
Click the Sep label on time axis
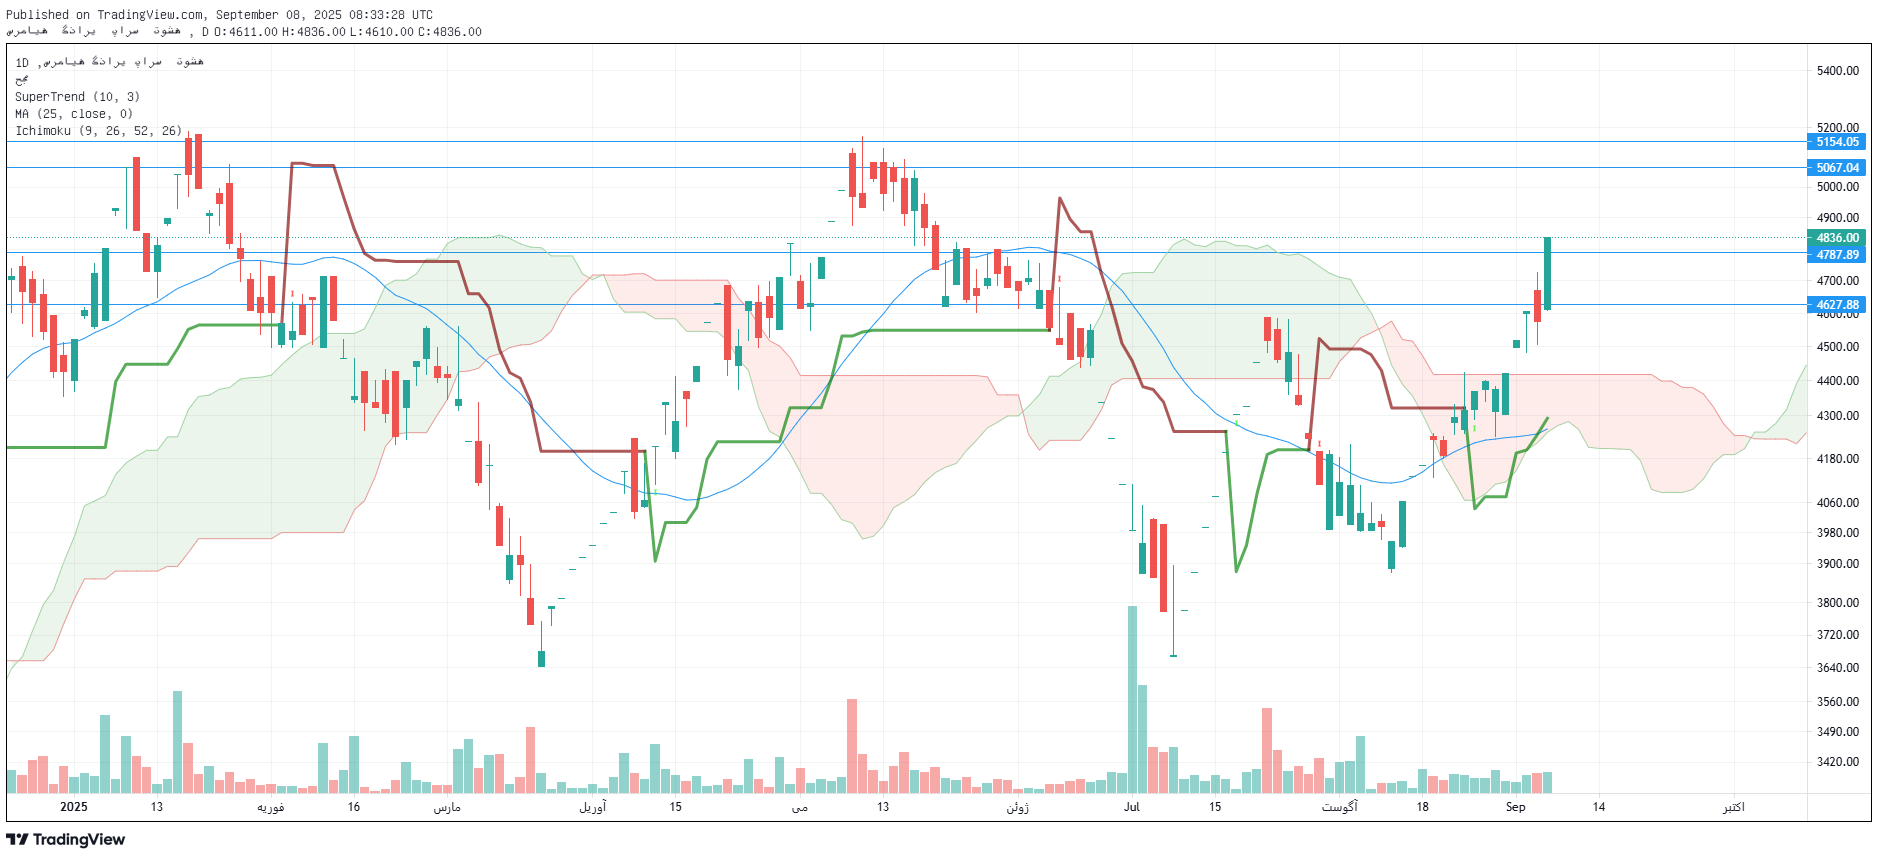point(1515,807)
